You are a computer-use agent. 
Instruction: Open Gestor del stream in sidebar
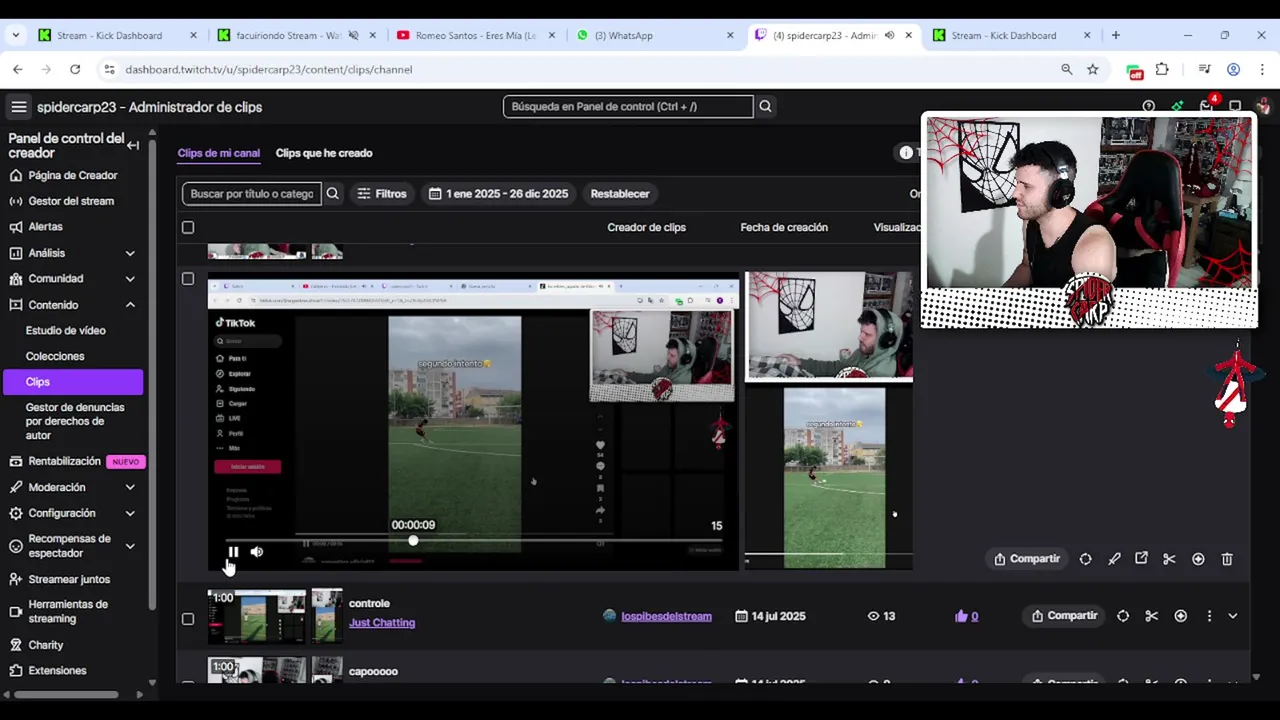coord(71,201)
